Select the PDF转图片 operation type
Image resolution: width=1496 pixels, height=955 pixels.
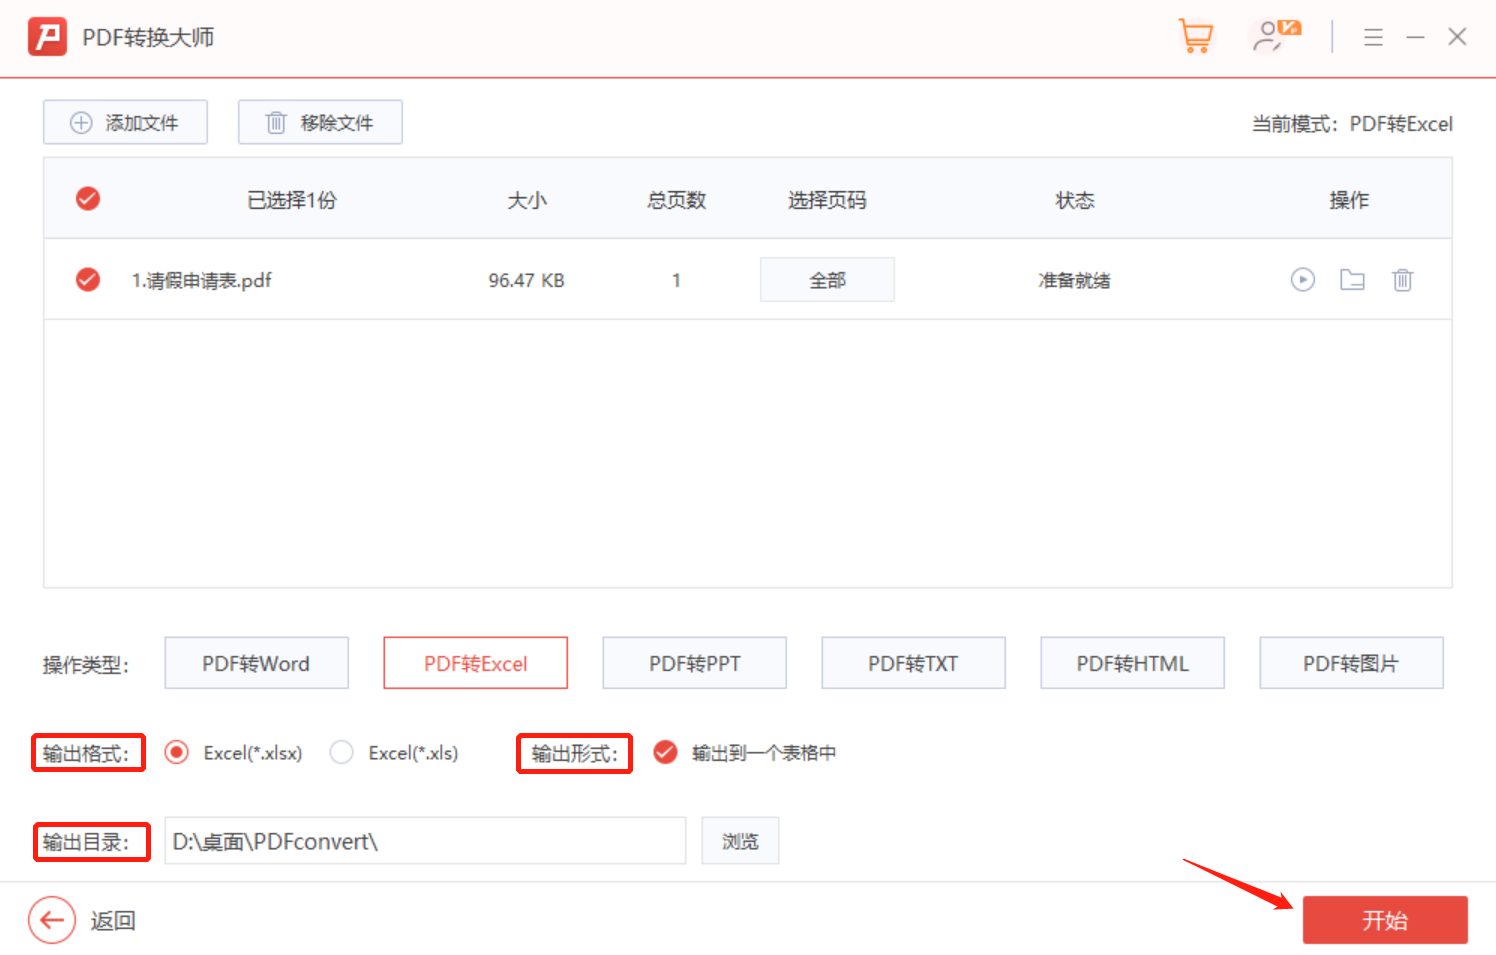pos(1351,663)
